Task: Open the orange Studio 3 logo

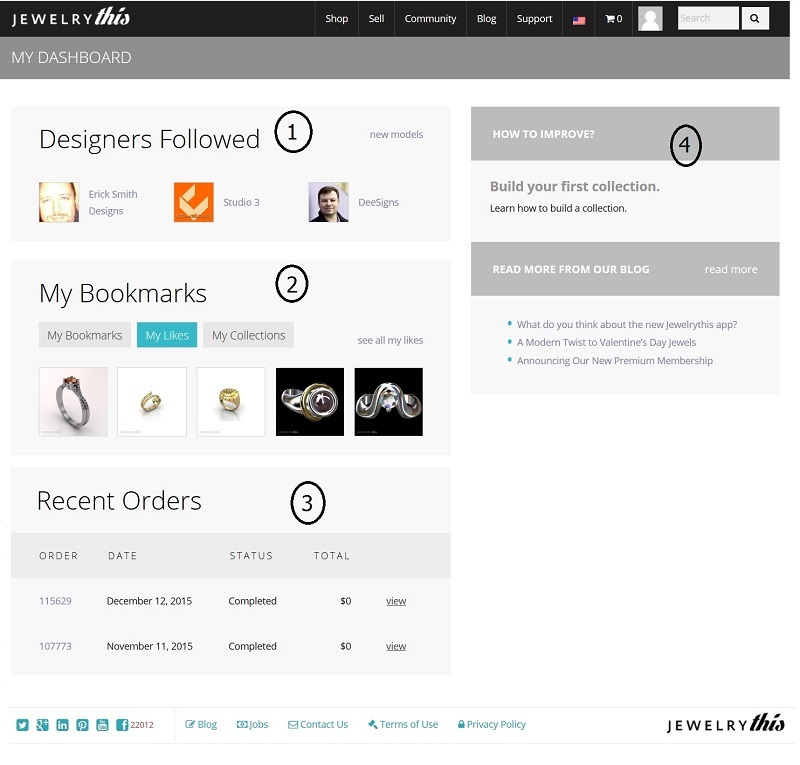Action: pos(193,202)
